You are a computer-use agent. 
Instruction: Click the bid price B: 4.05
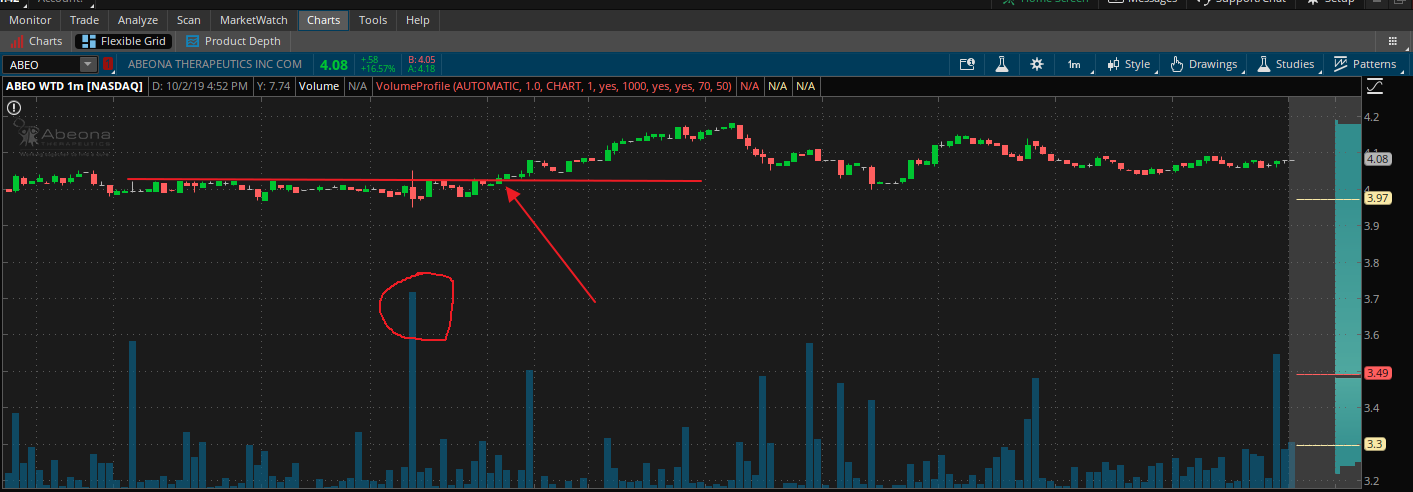421,60
